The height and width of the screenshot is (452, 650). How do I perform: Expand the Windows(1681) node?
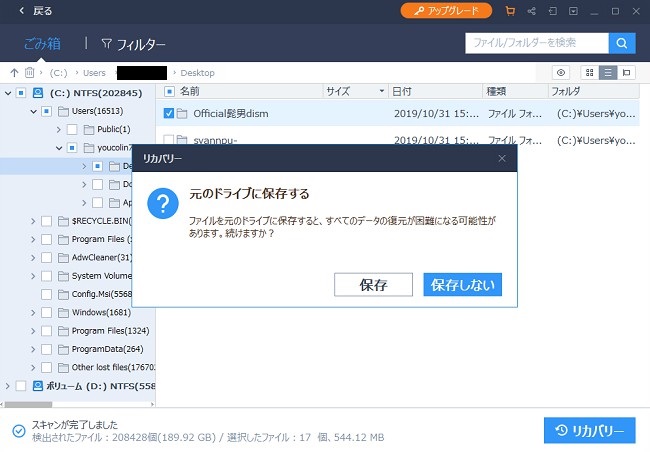[x=33, y=312]
